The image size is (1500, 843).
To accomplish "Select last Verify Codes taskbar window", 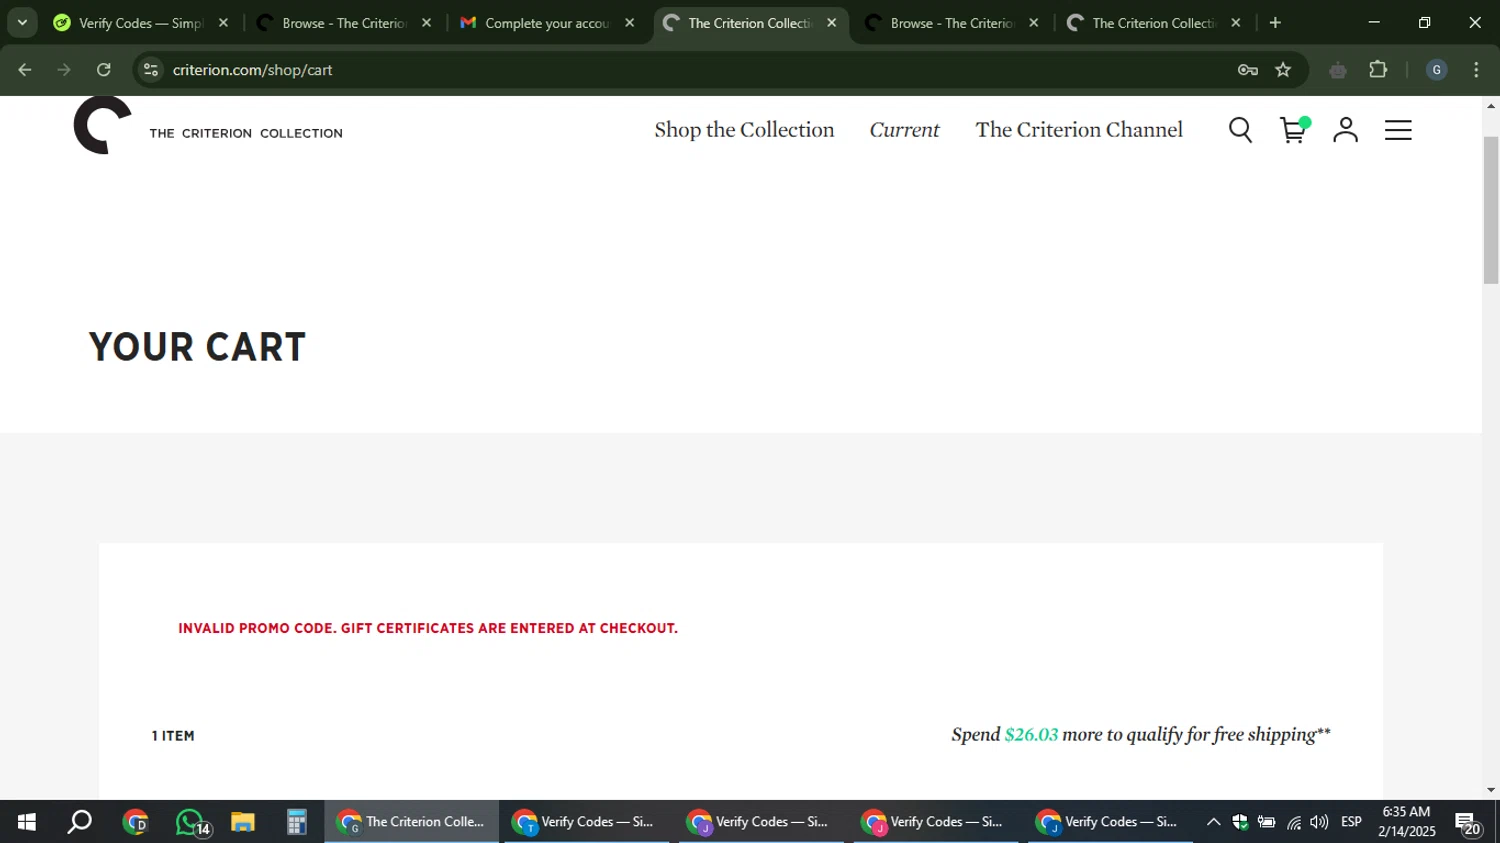I will click(x=1109, y=822).
